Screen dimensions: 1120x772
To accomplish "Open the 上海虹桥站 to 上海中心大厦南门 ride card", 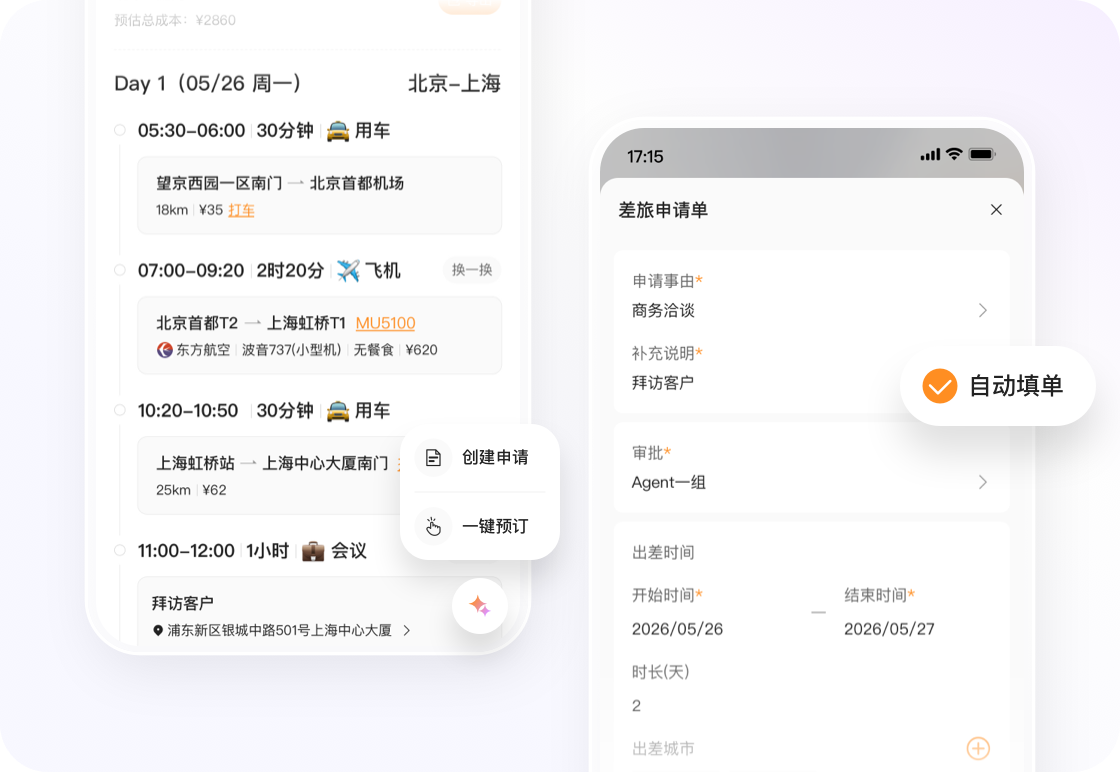I will pos(319,476).
